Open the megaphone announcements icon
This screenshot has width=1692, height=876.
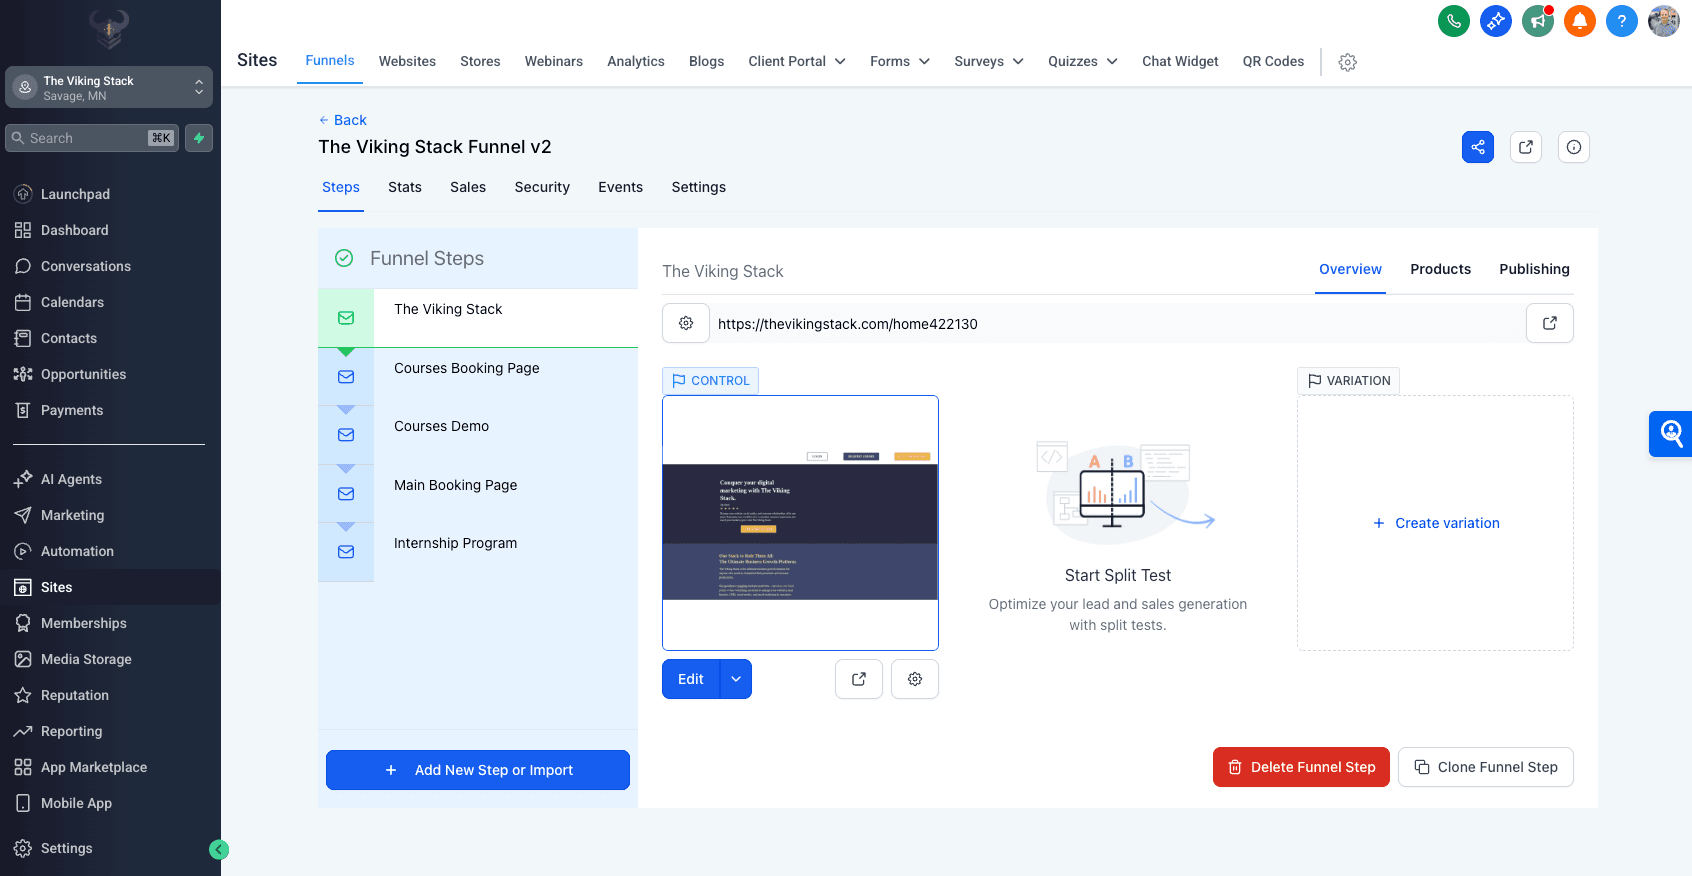tap(1537, 21)
